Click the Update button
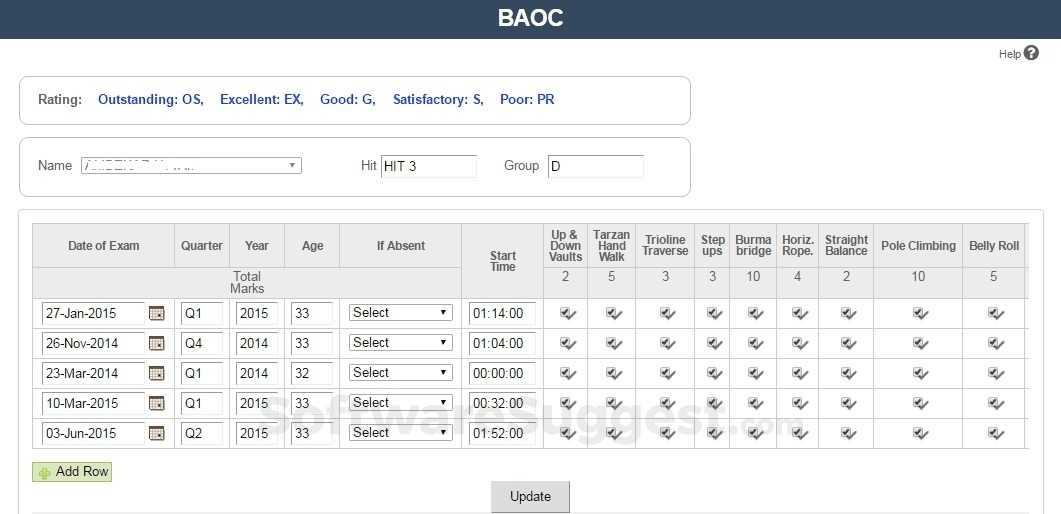This screenshot has height=514, width=1061. [x=530, y=497]
